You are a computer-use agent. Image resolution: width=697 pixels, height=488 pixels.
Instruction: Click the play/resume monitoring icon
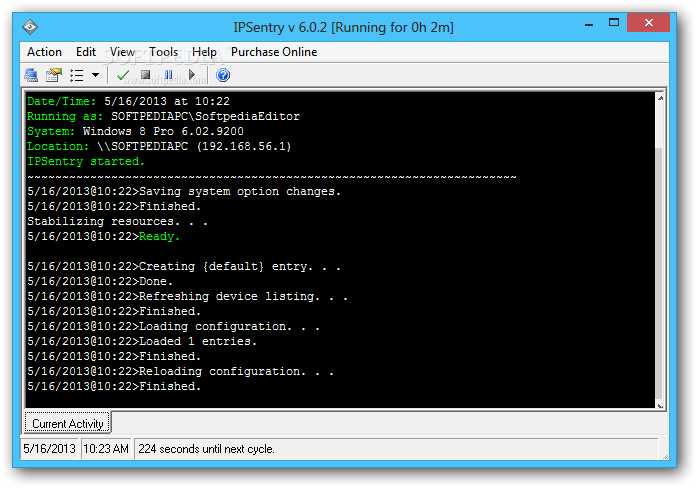tap(192, 75)
